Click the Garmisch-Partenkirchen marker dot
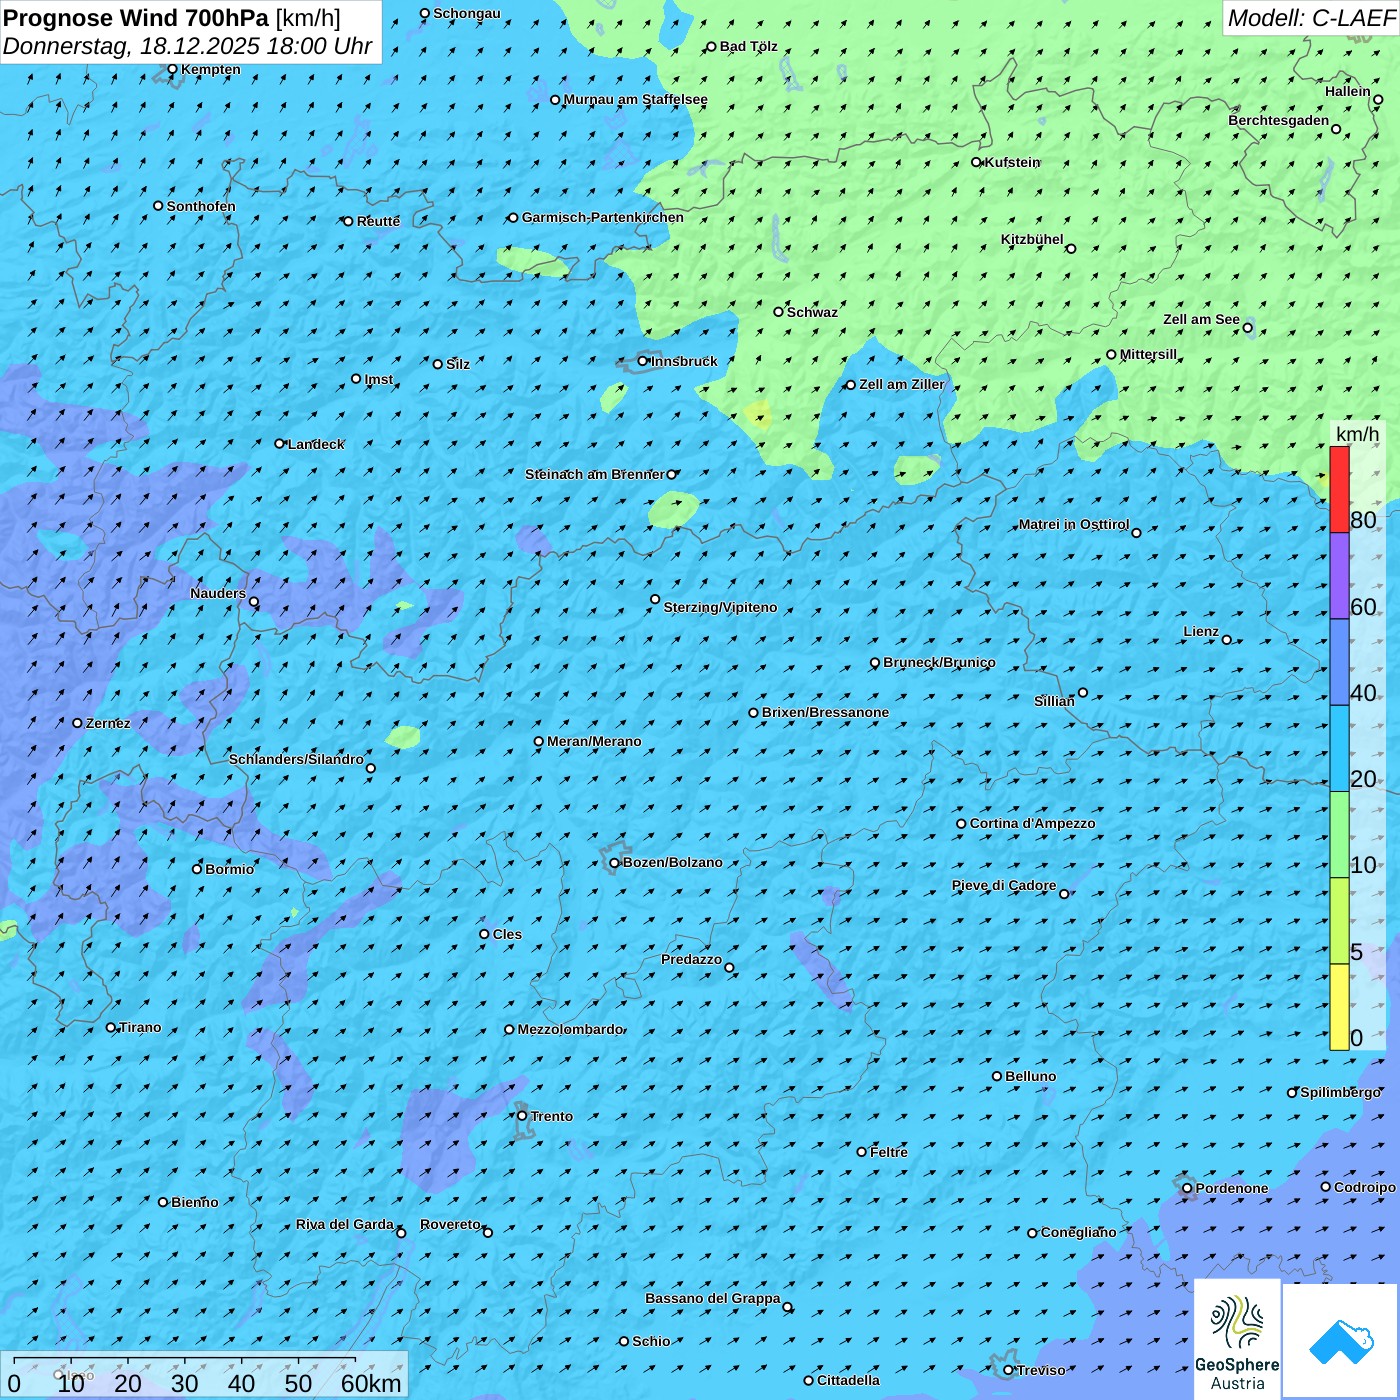Viewport: 1400px width, 1400px height. (x=514, y=218)
